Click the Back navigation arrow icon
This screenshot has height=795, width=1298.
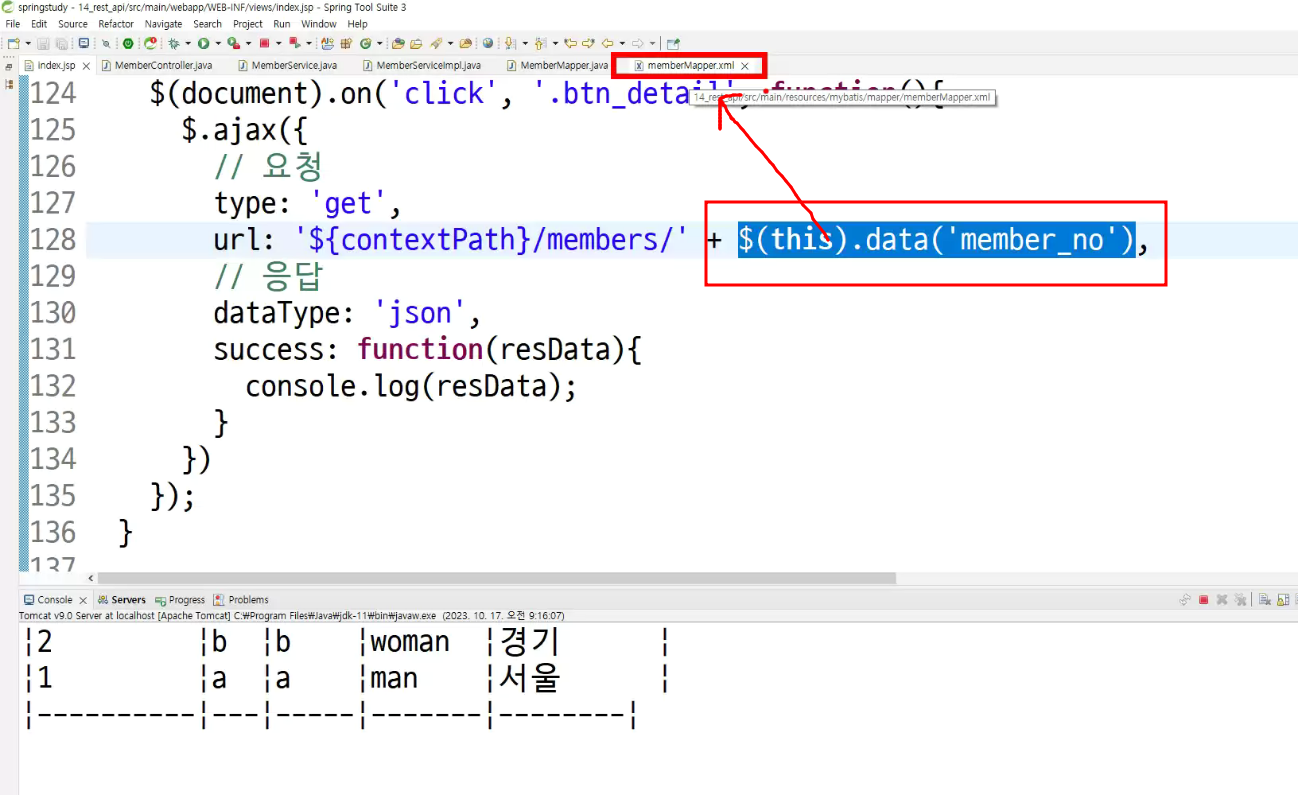pos(608,43)
